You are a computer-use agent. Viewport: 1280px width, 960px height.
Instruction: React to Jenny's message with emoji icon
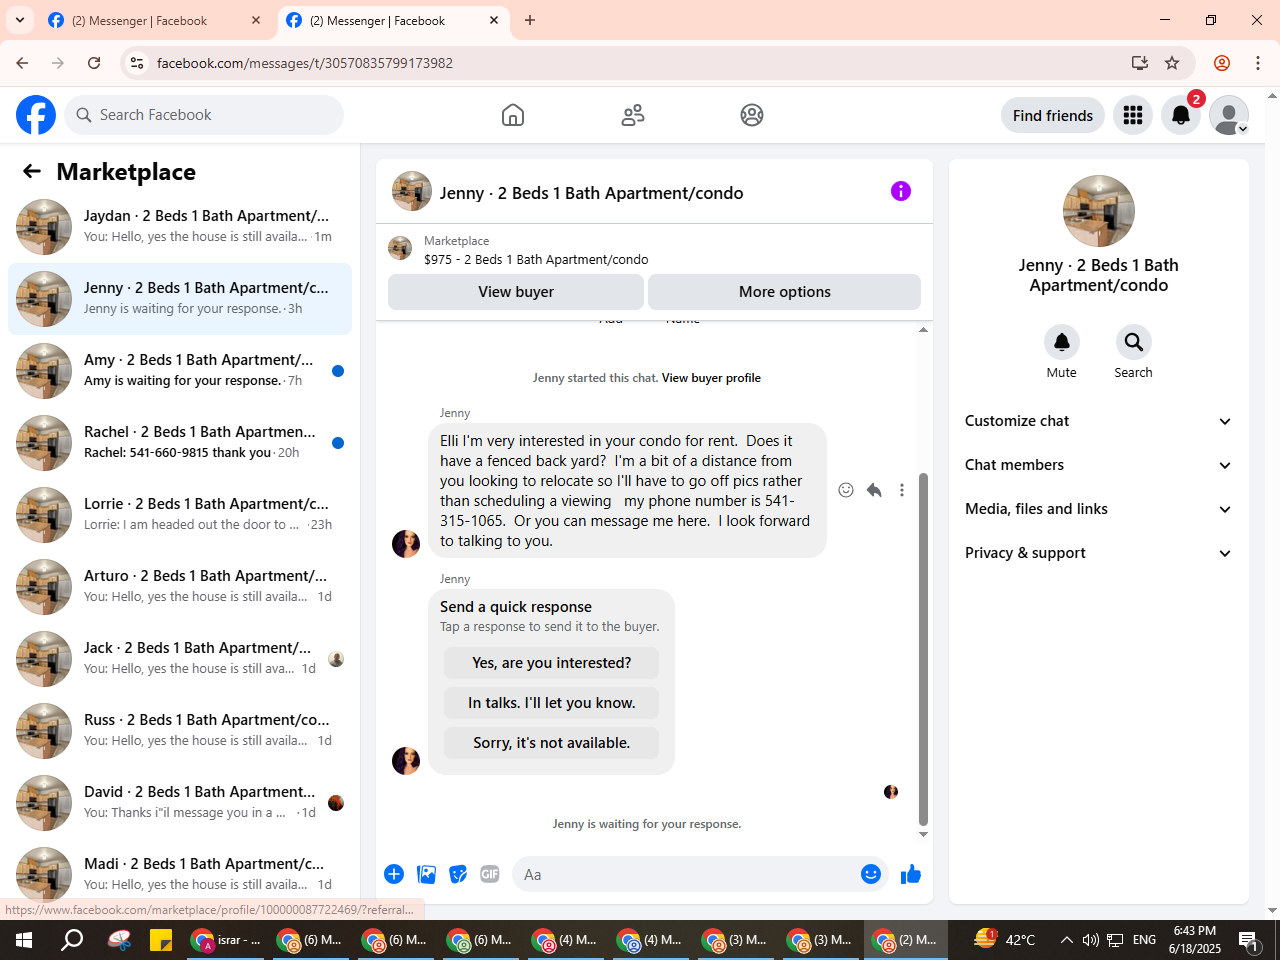pos(846,490)
